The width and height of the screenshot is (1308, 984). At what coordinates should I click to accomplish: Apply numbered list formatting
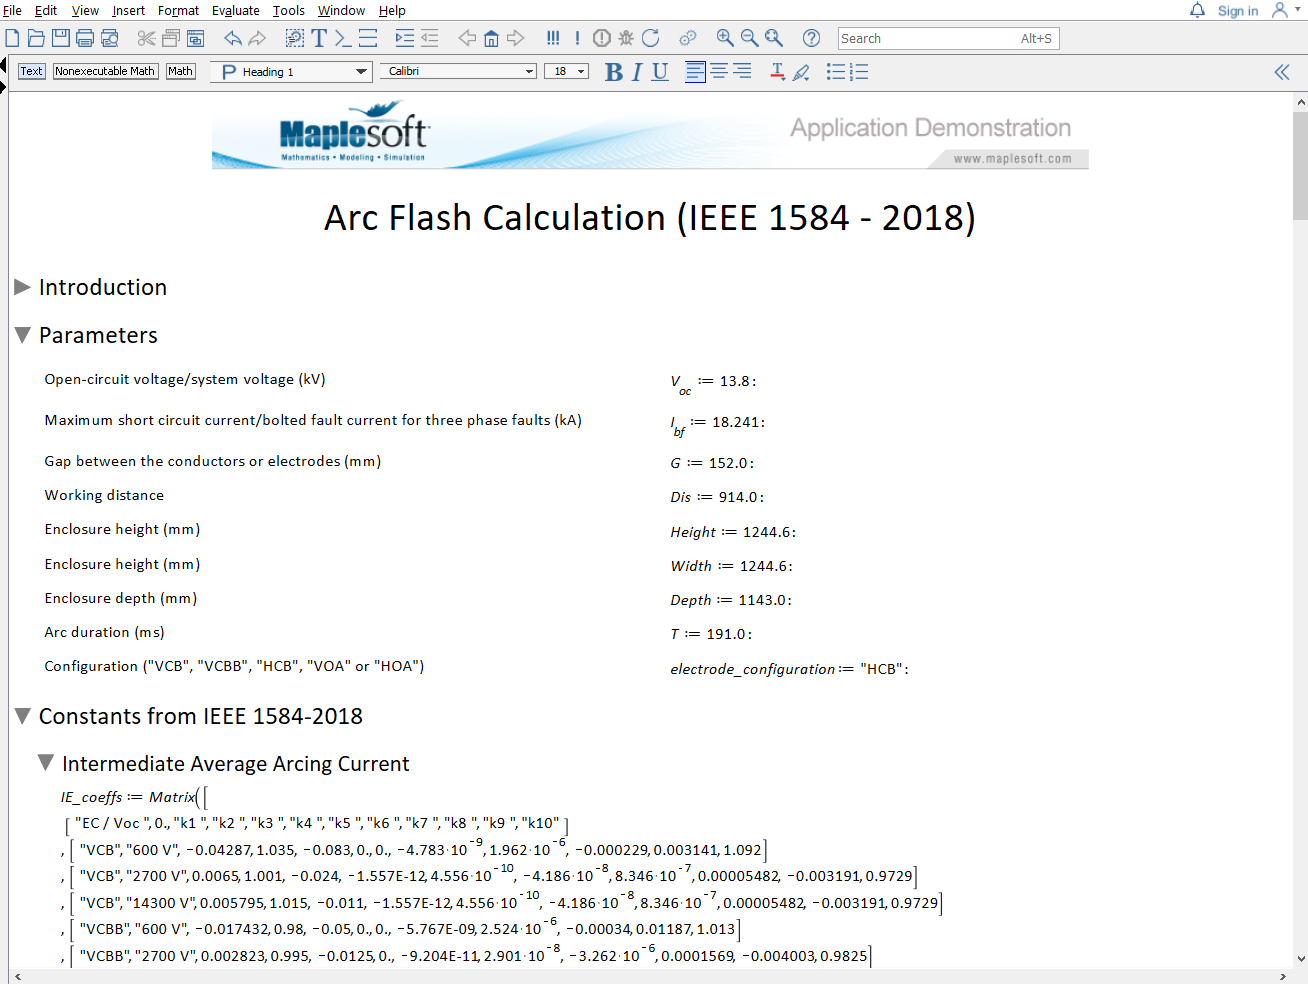[859, 72]
